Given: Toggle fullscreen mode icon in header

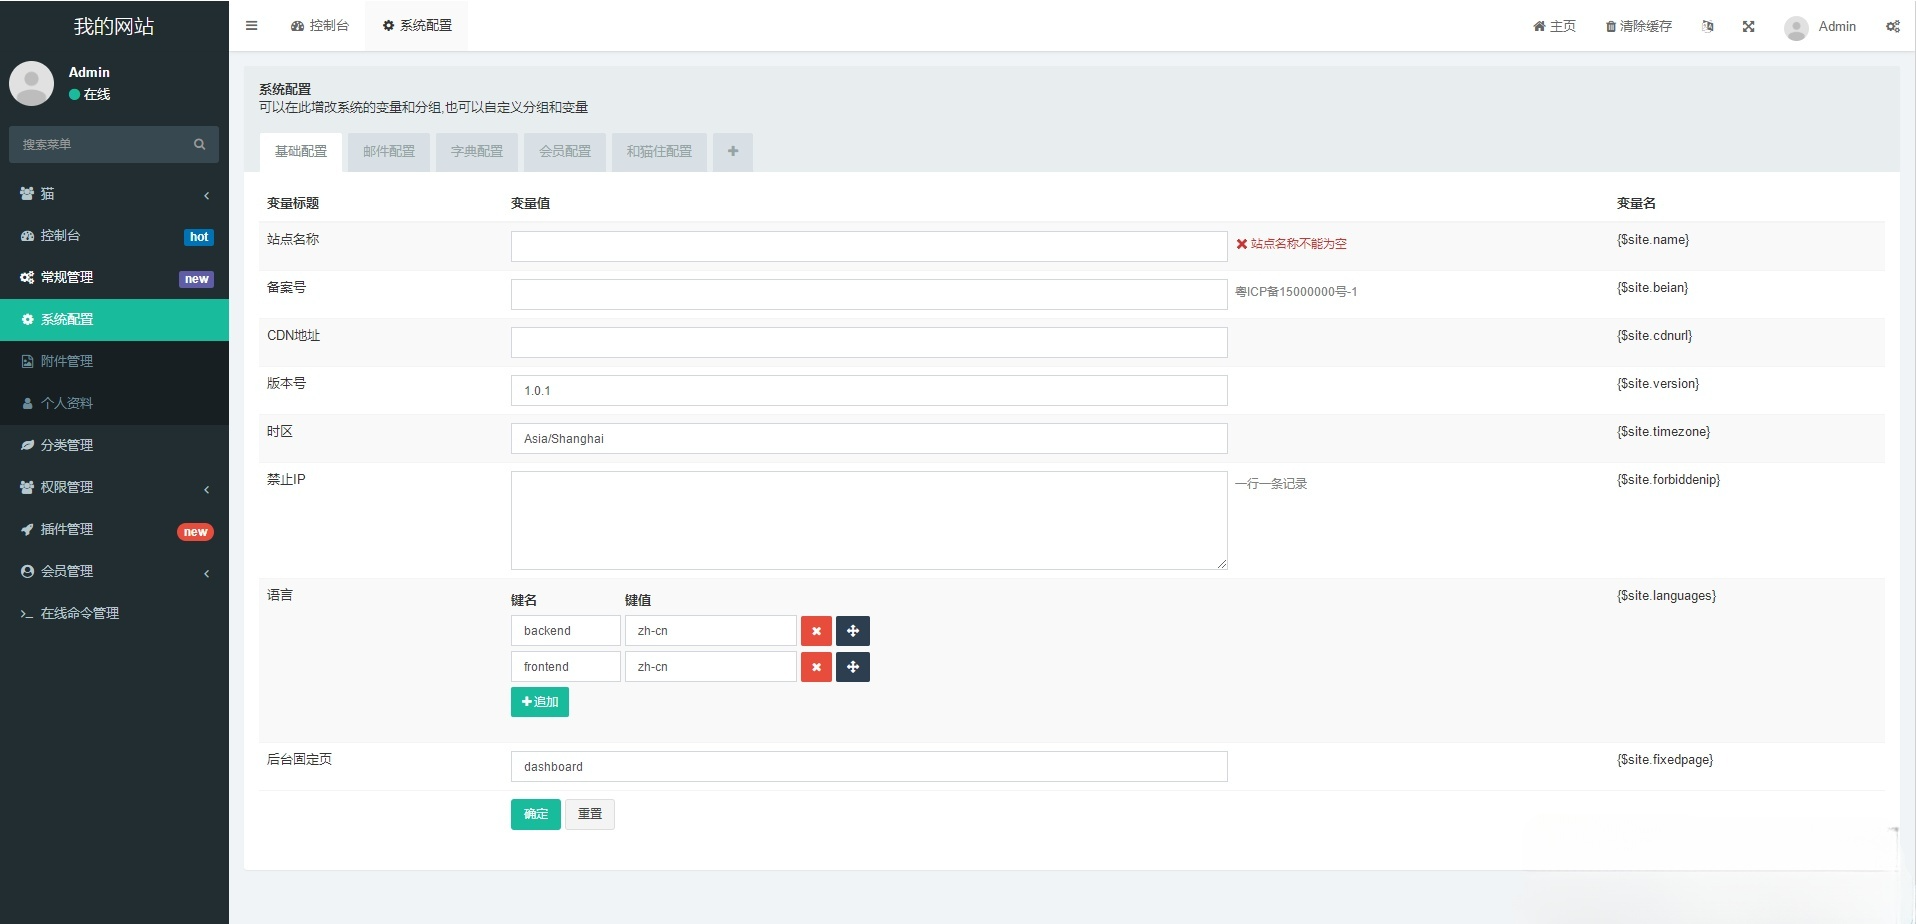Looking at the screenshot, I should (1748, 27).
